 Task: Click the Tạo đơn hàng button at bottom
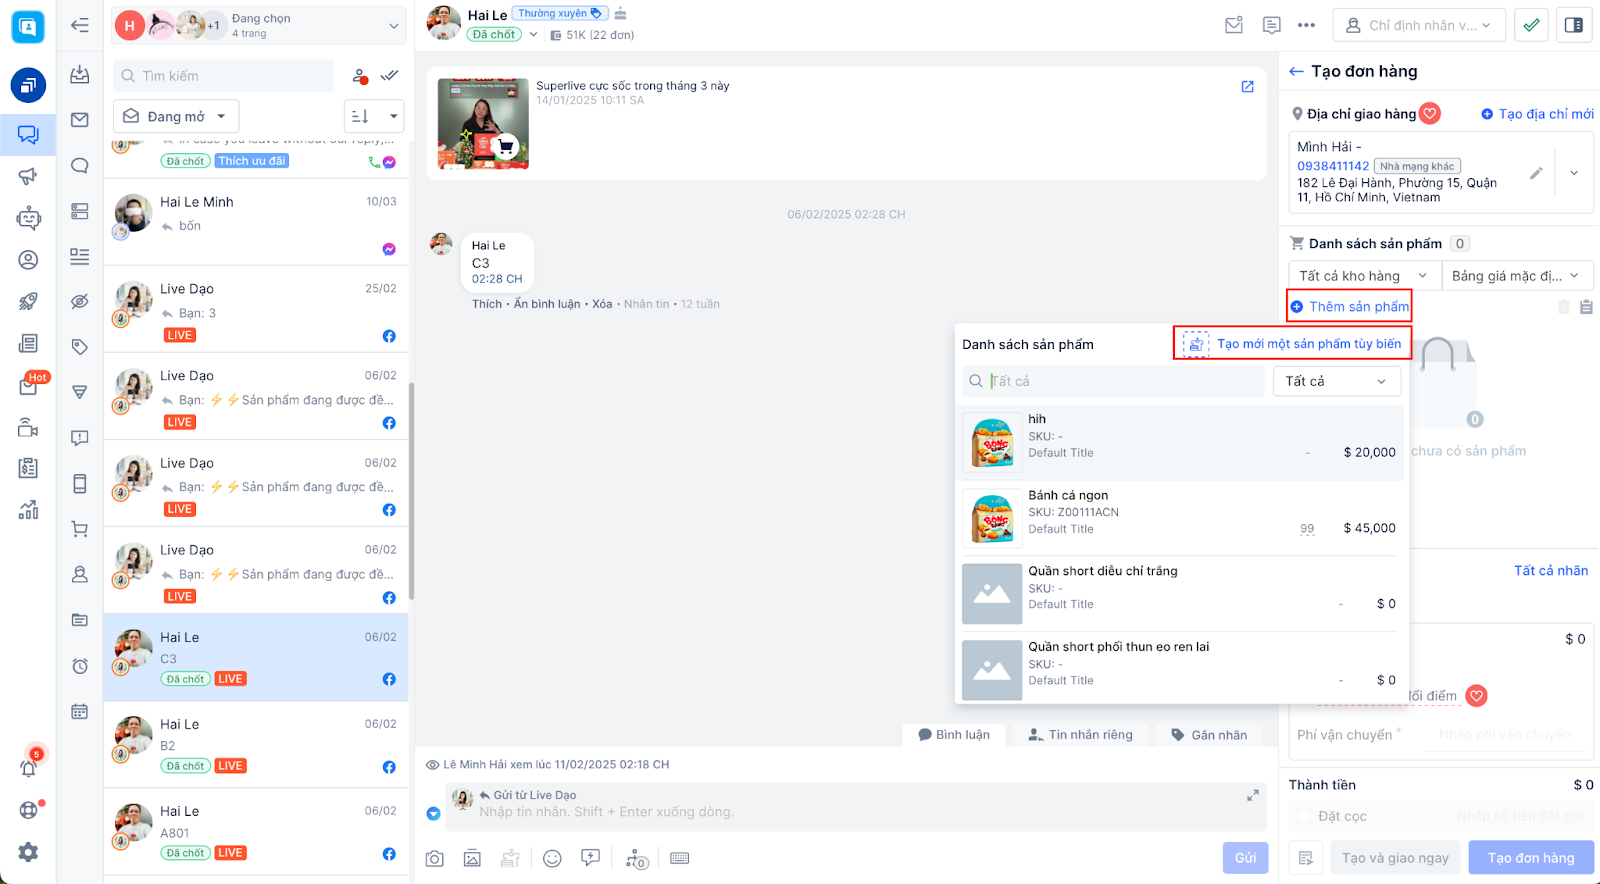coord(1531,858)
